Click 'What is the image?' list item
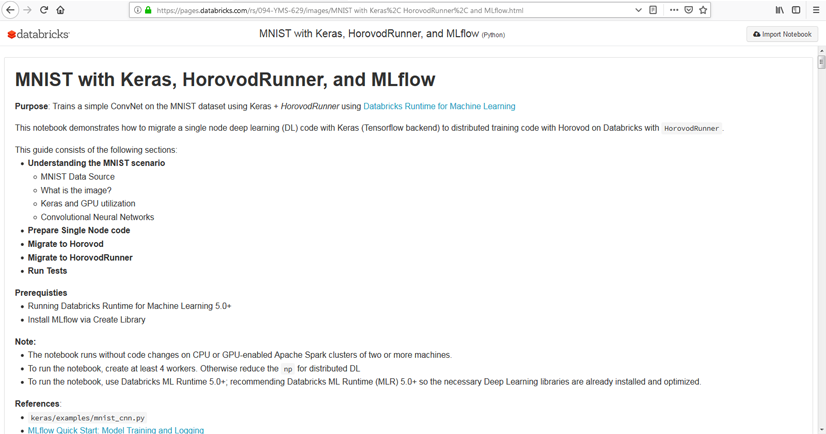 pos(76,191)
